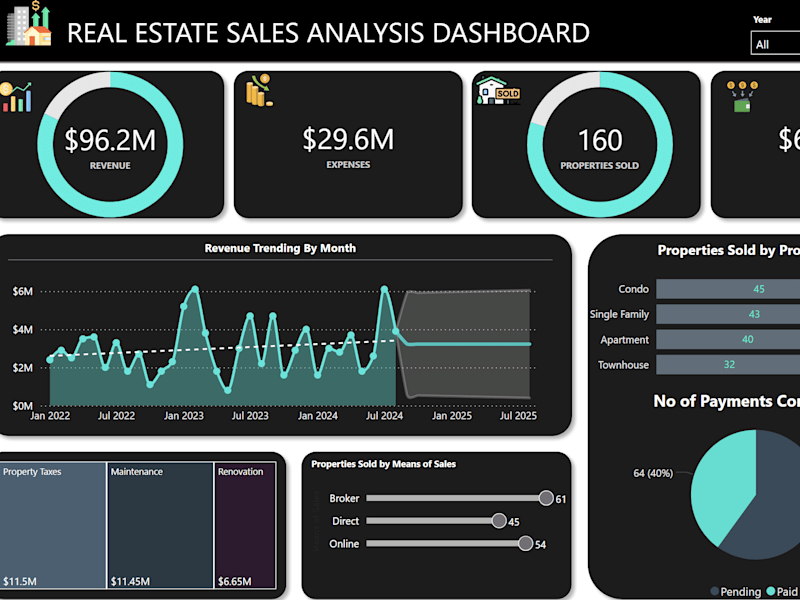Click the Direct slider handle
The width and height of the screenshot is (800, 600).
pos(499,521)
